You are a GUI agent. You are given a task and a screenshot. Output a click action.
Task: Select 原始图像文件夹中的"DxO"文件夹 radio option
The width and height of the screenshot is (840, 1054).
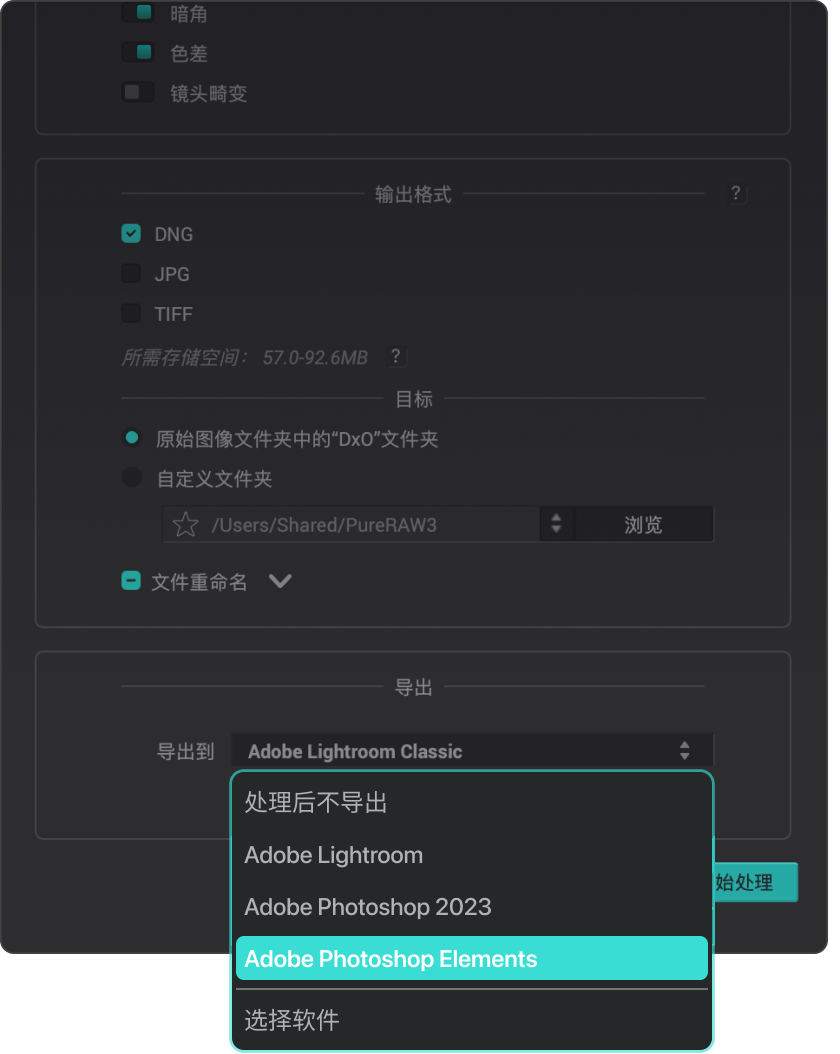[x=132, y=438]
